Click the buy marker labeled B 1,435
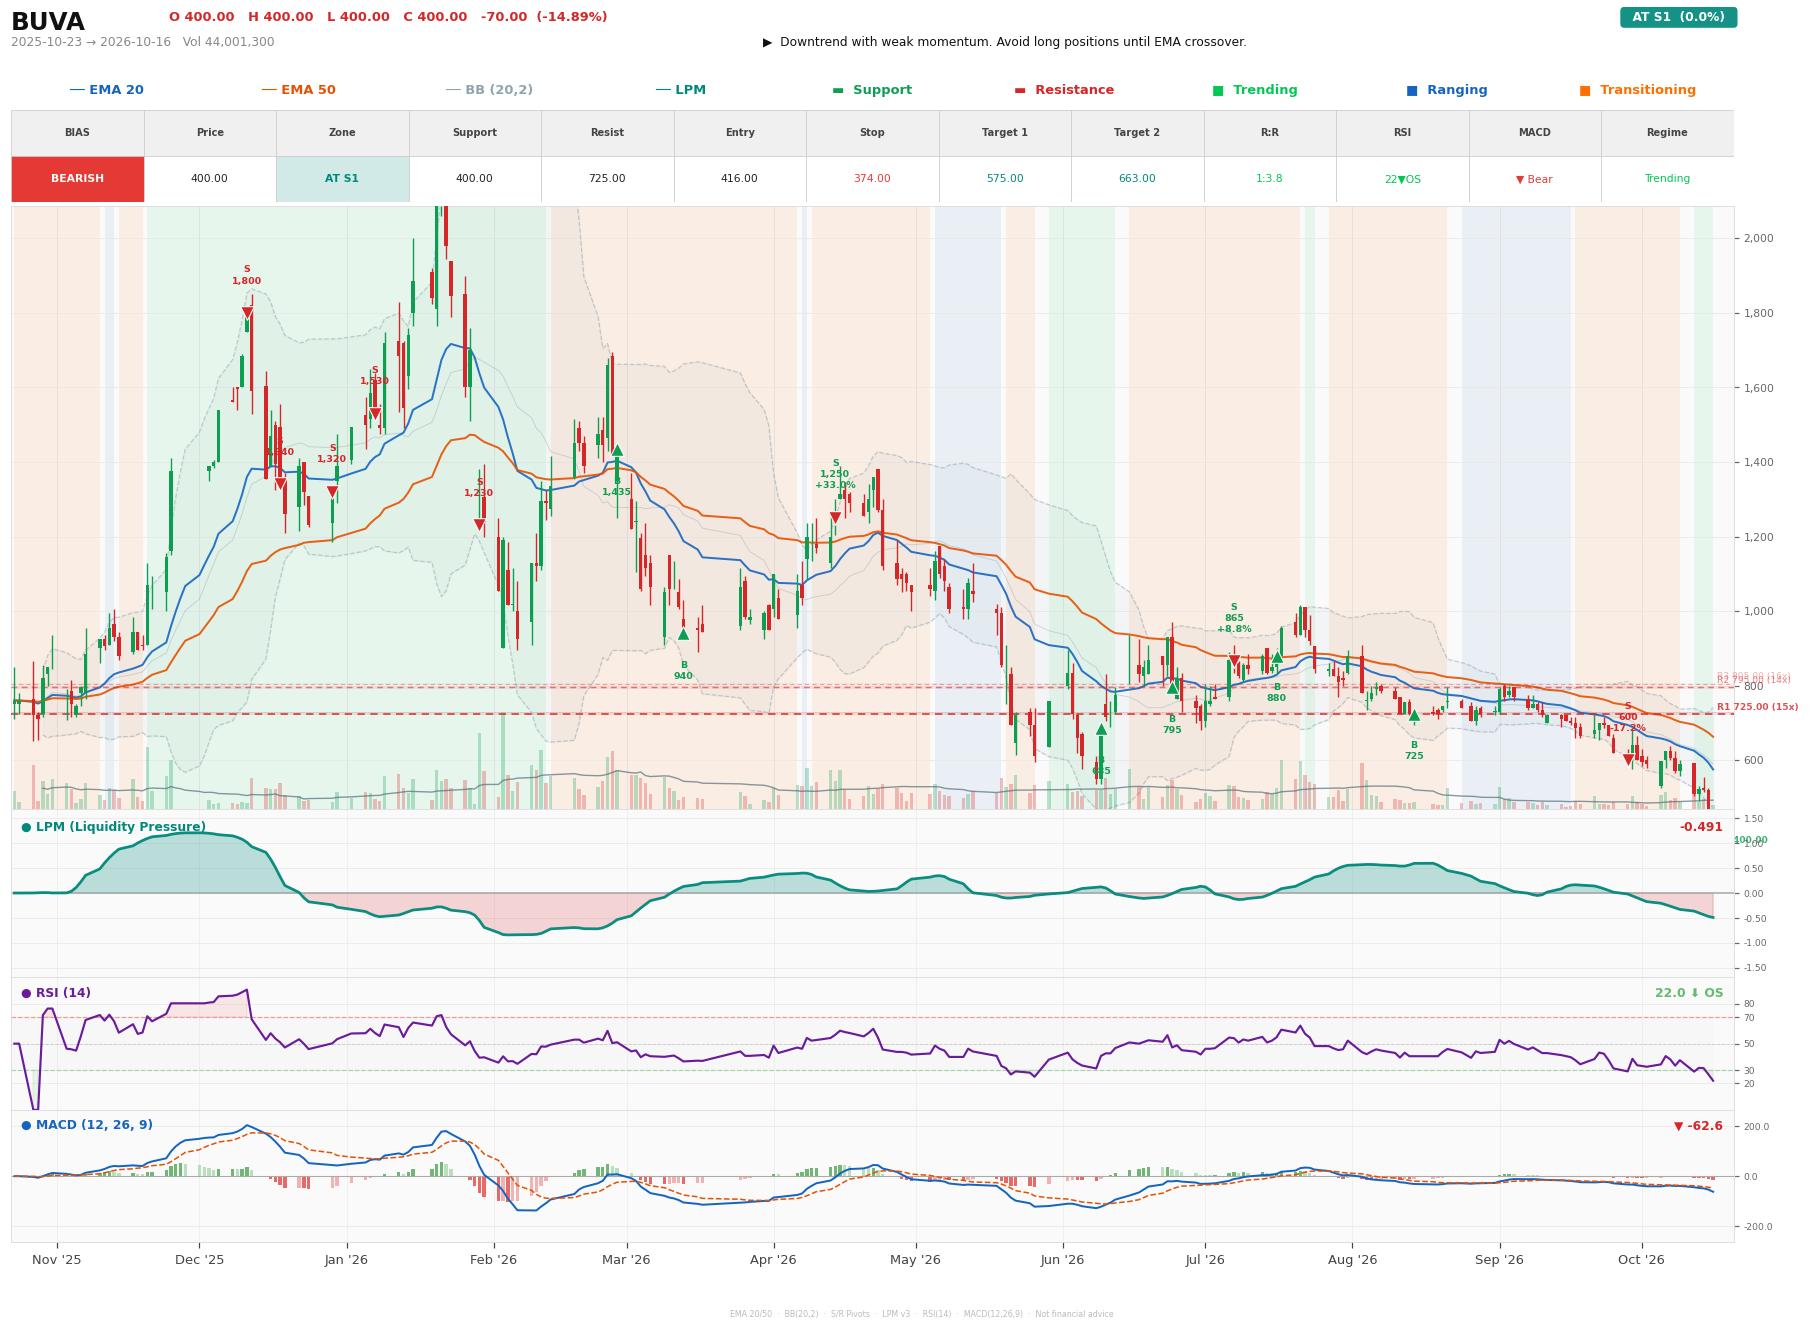The height and width of the screenshot is (1330, 1809). pyautogui.click(x=617, y=451)
